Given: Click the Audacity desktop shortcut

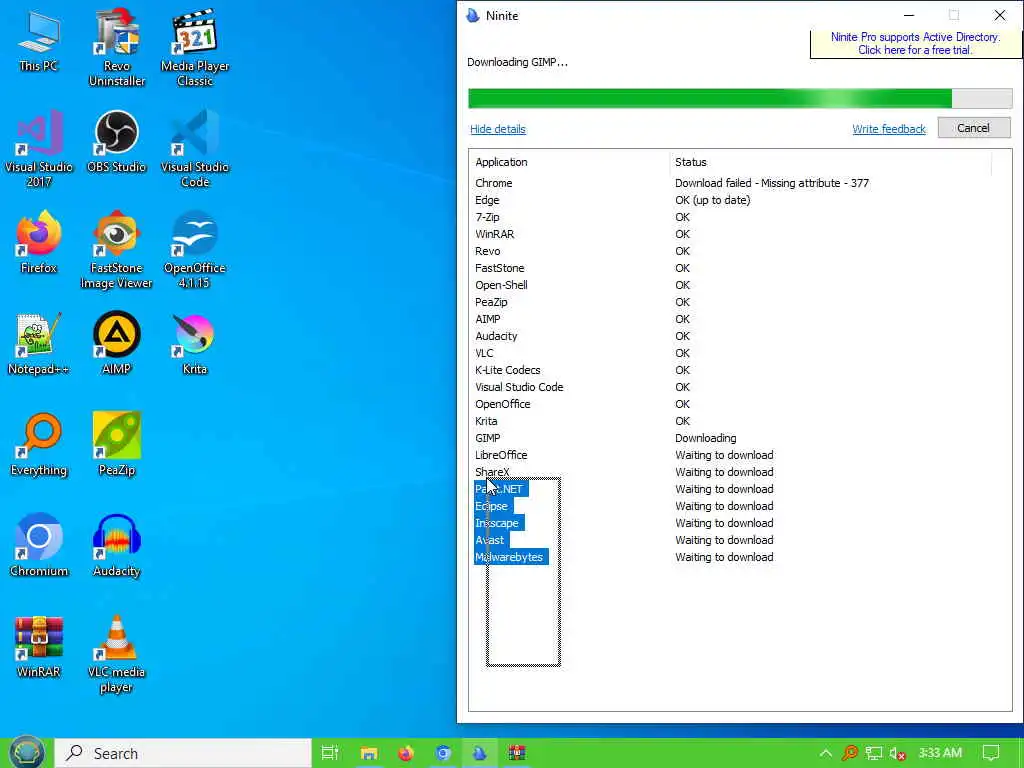Looking at the screenshot, I should coord(116,546).
